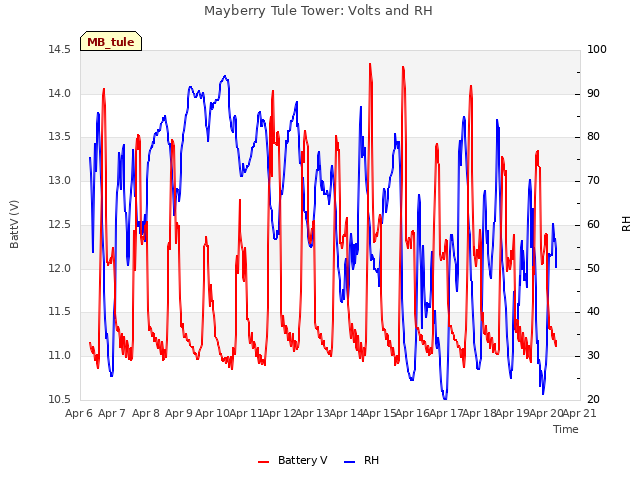Screen dimensions: 640x480
Task: Toggle the RH legend entry
Action: (362, 460)
